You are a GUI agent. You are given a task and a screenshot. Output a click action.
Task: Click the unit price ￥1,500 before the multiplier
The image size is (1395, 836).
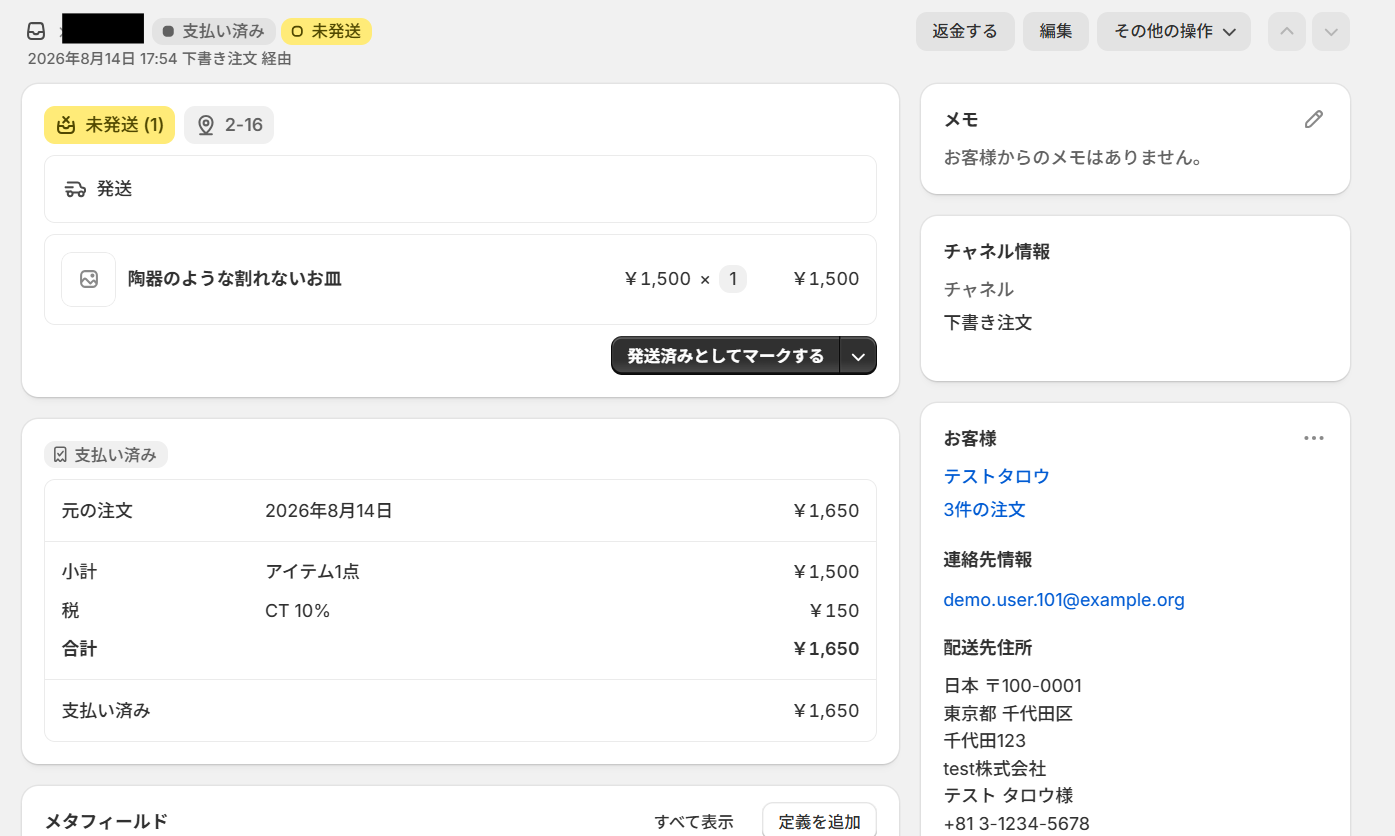point(656,279)
